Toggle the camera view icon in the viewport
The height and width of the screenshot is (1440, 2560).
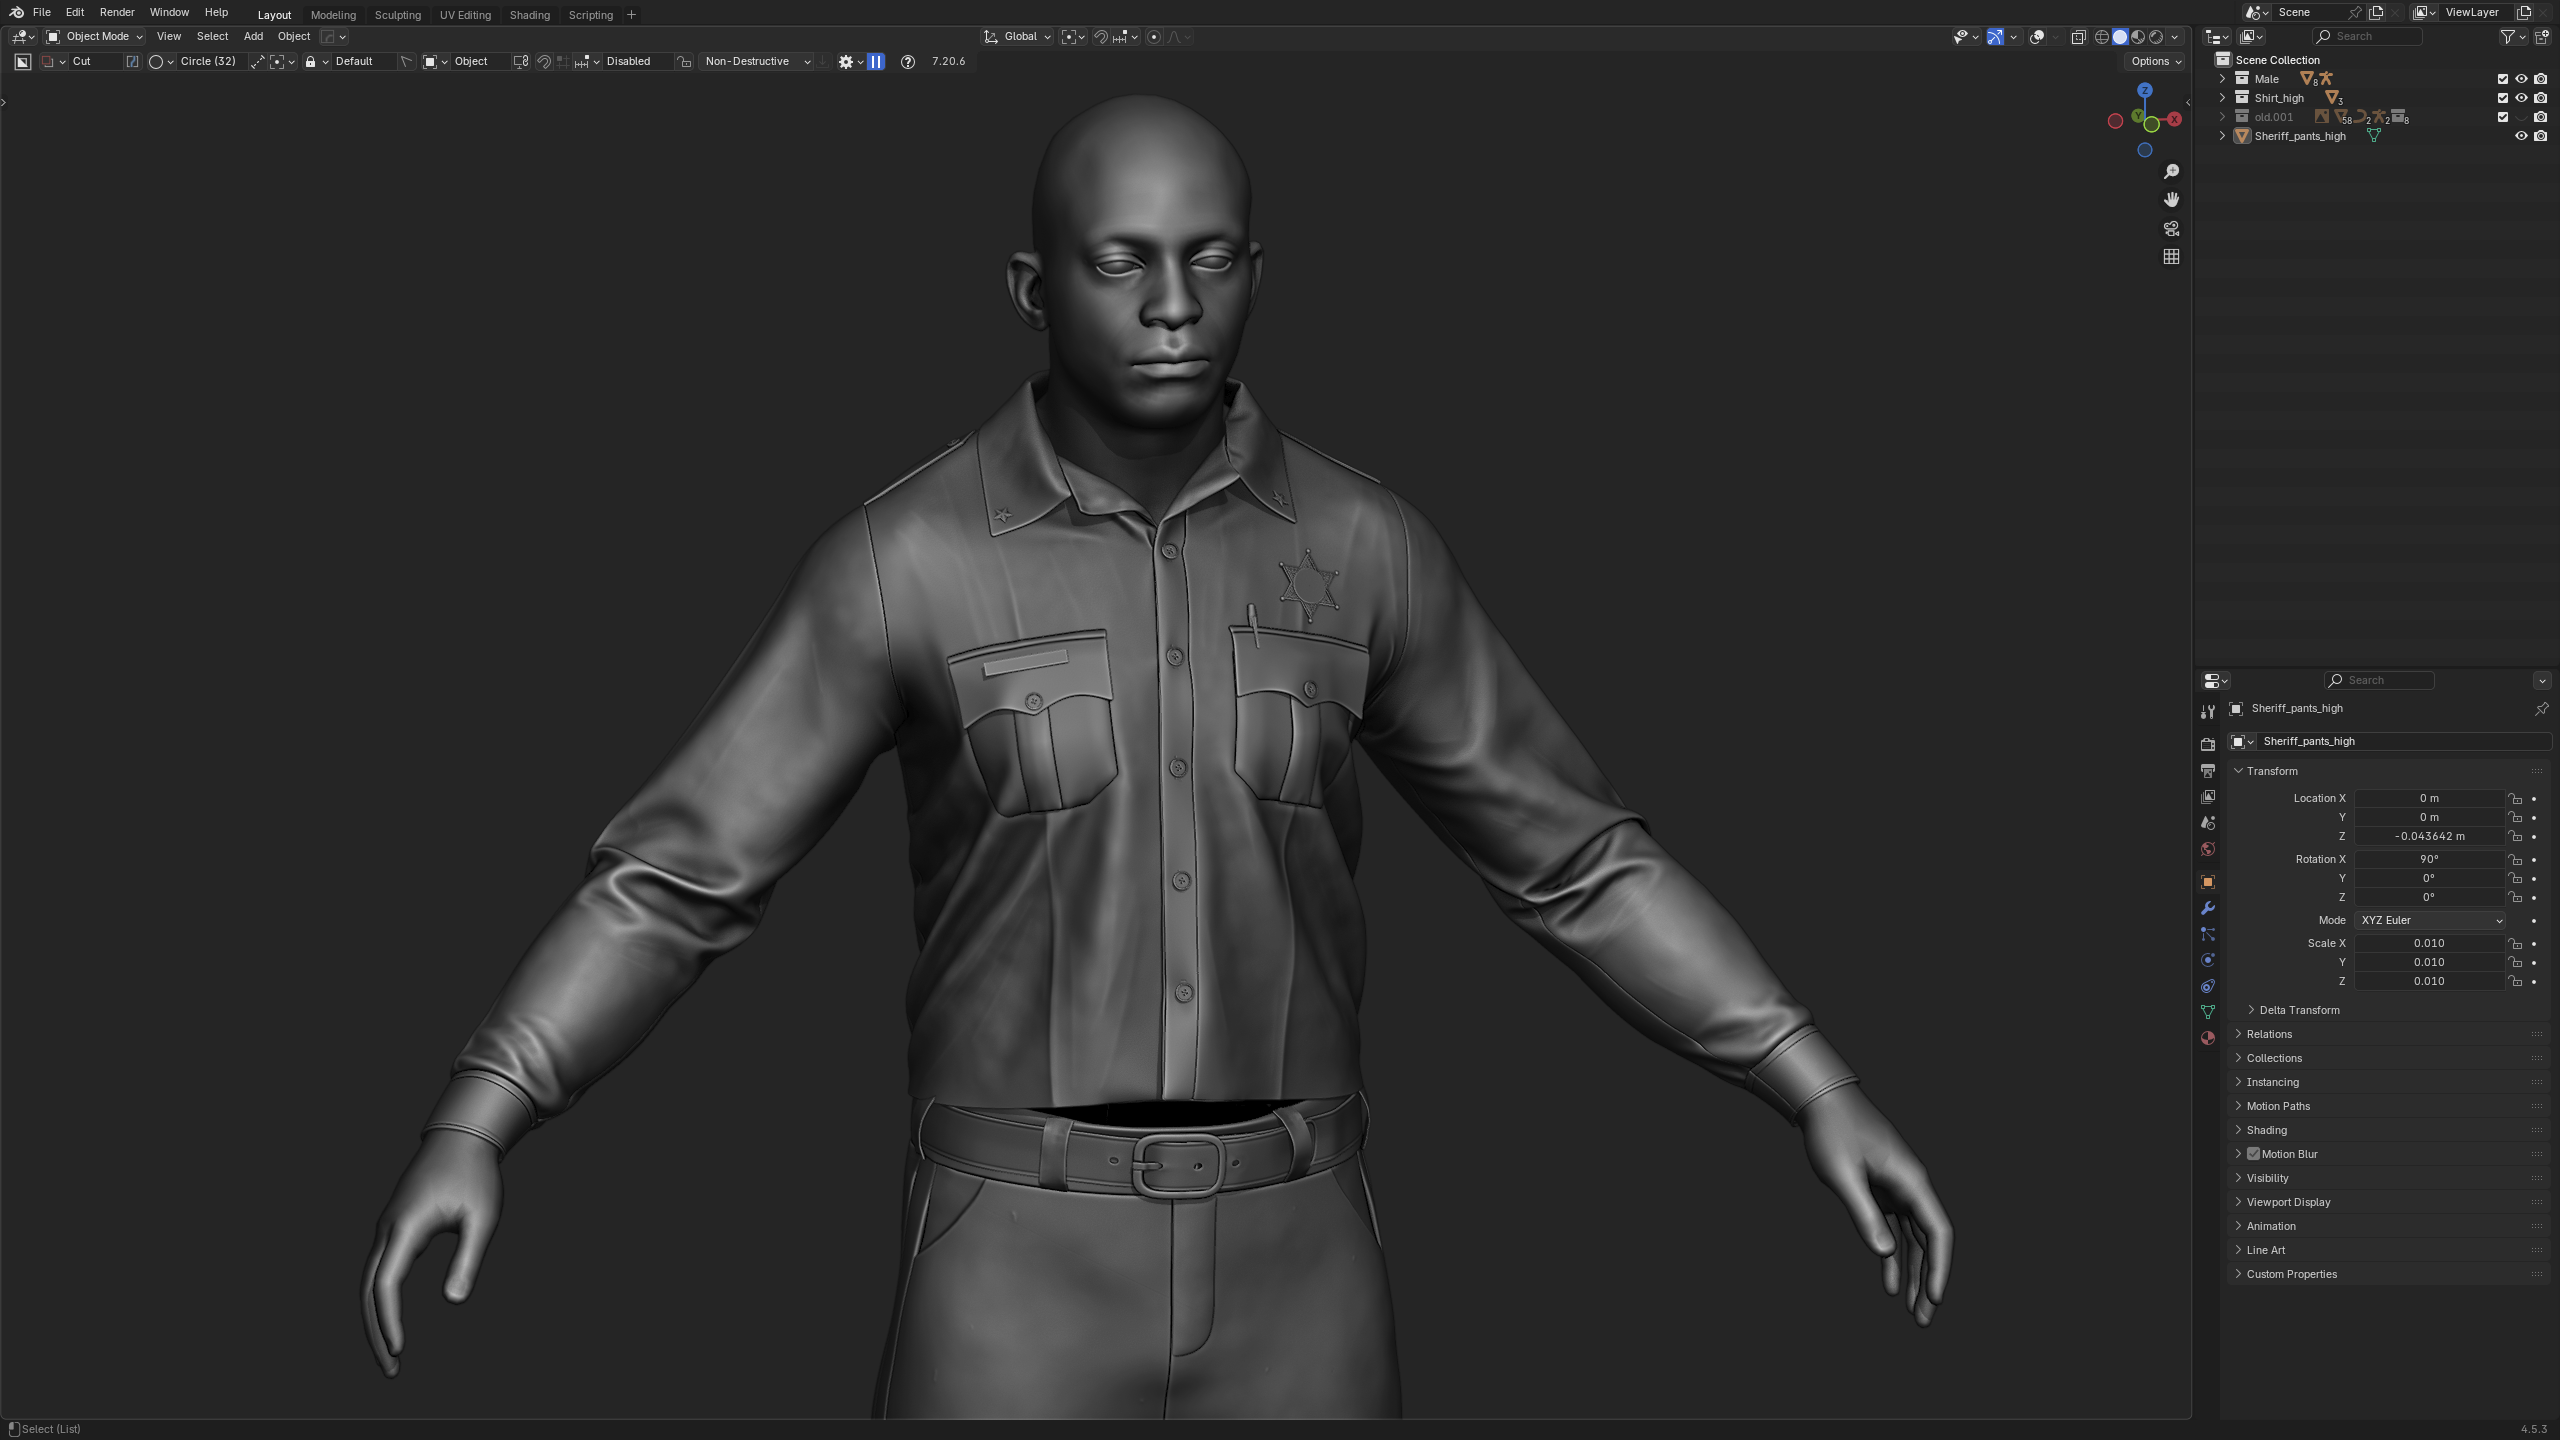[2171, 229]
